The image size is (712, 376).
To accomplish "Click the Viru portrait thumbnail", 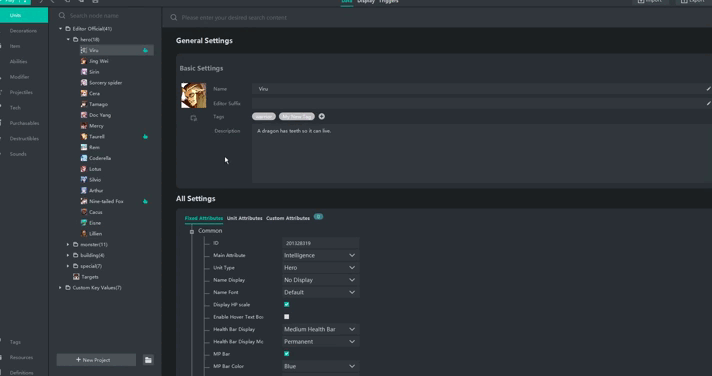I will [193, 95].
